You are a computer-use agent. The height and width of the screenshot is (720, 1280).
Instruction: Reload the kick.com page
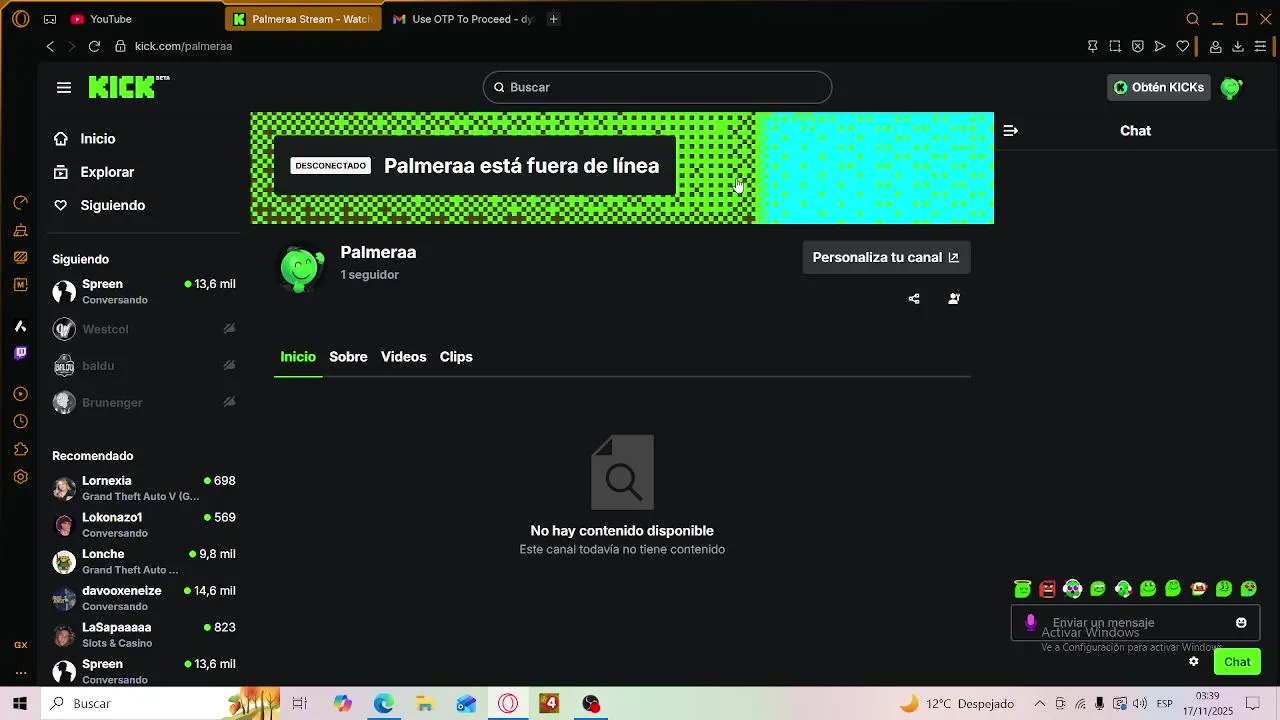tap(94, 46)
